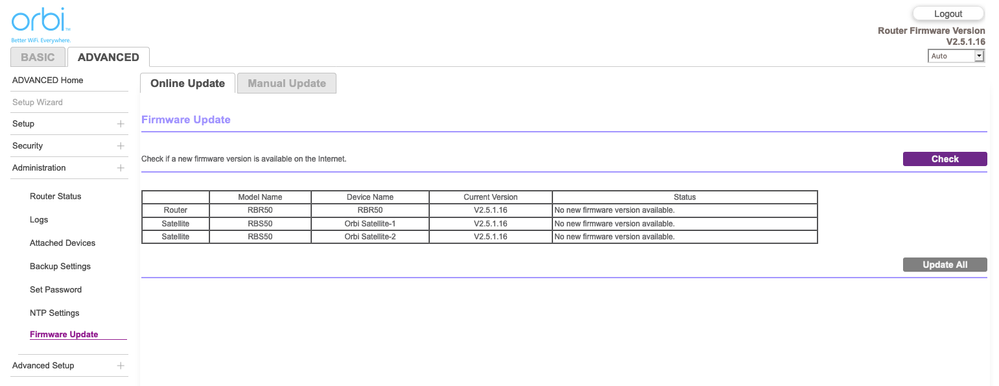Switch to the BASIC tab
999x386 pixels.
(x=38, y=57)
